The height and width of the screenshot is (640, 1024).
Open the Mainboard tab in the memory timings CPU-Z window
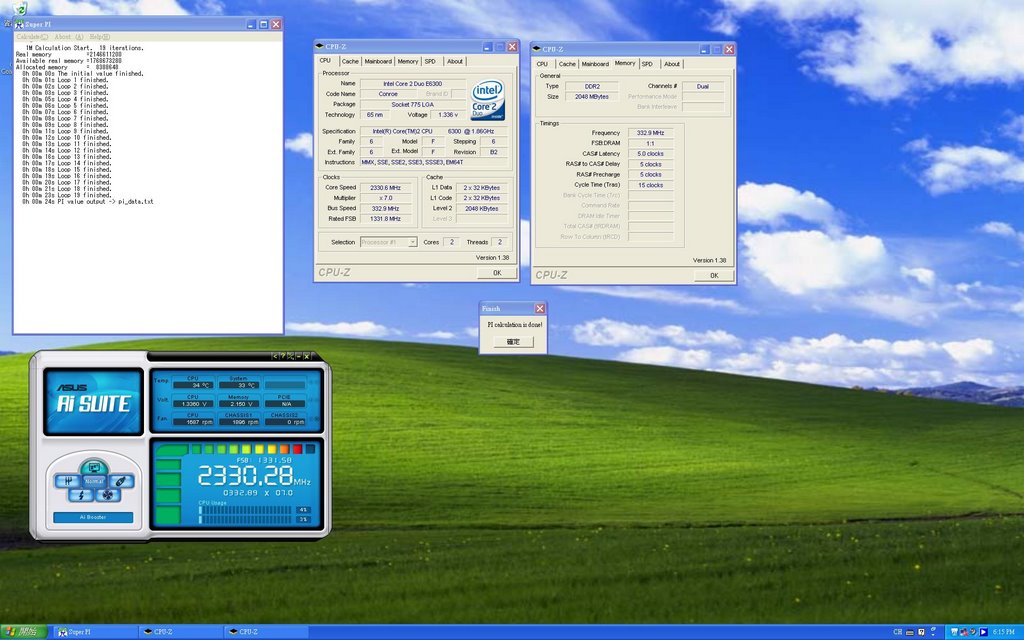pyautogui.click(x=595, y=64)
